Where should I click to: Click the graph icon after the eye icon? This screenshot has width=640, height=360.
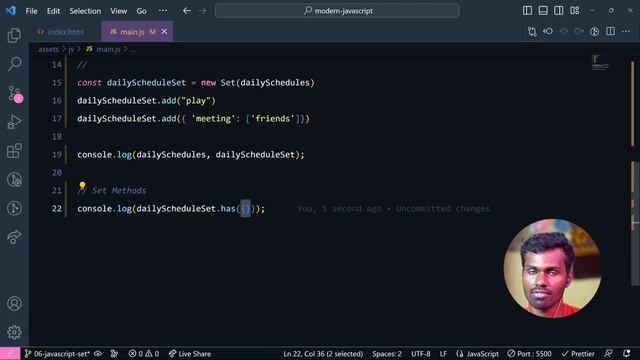[114, 354]
